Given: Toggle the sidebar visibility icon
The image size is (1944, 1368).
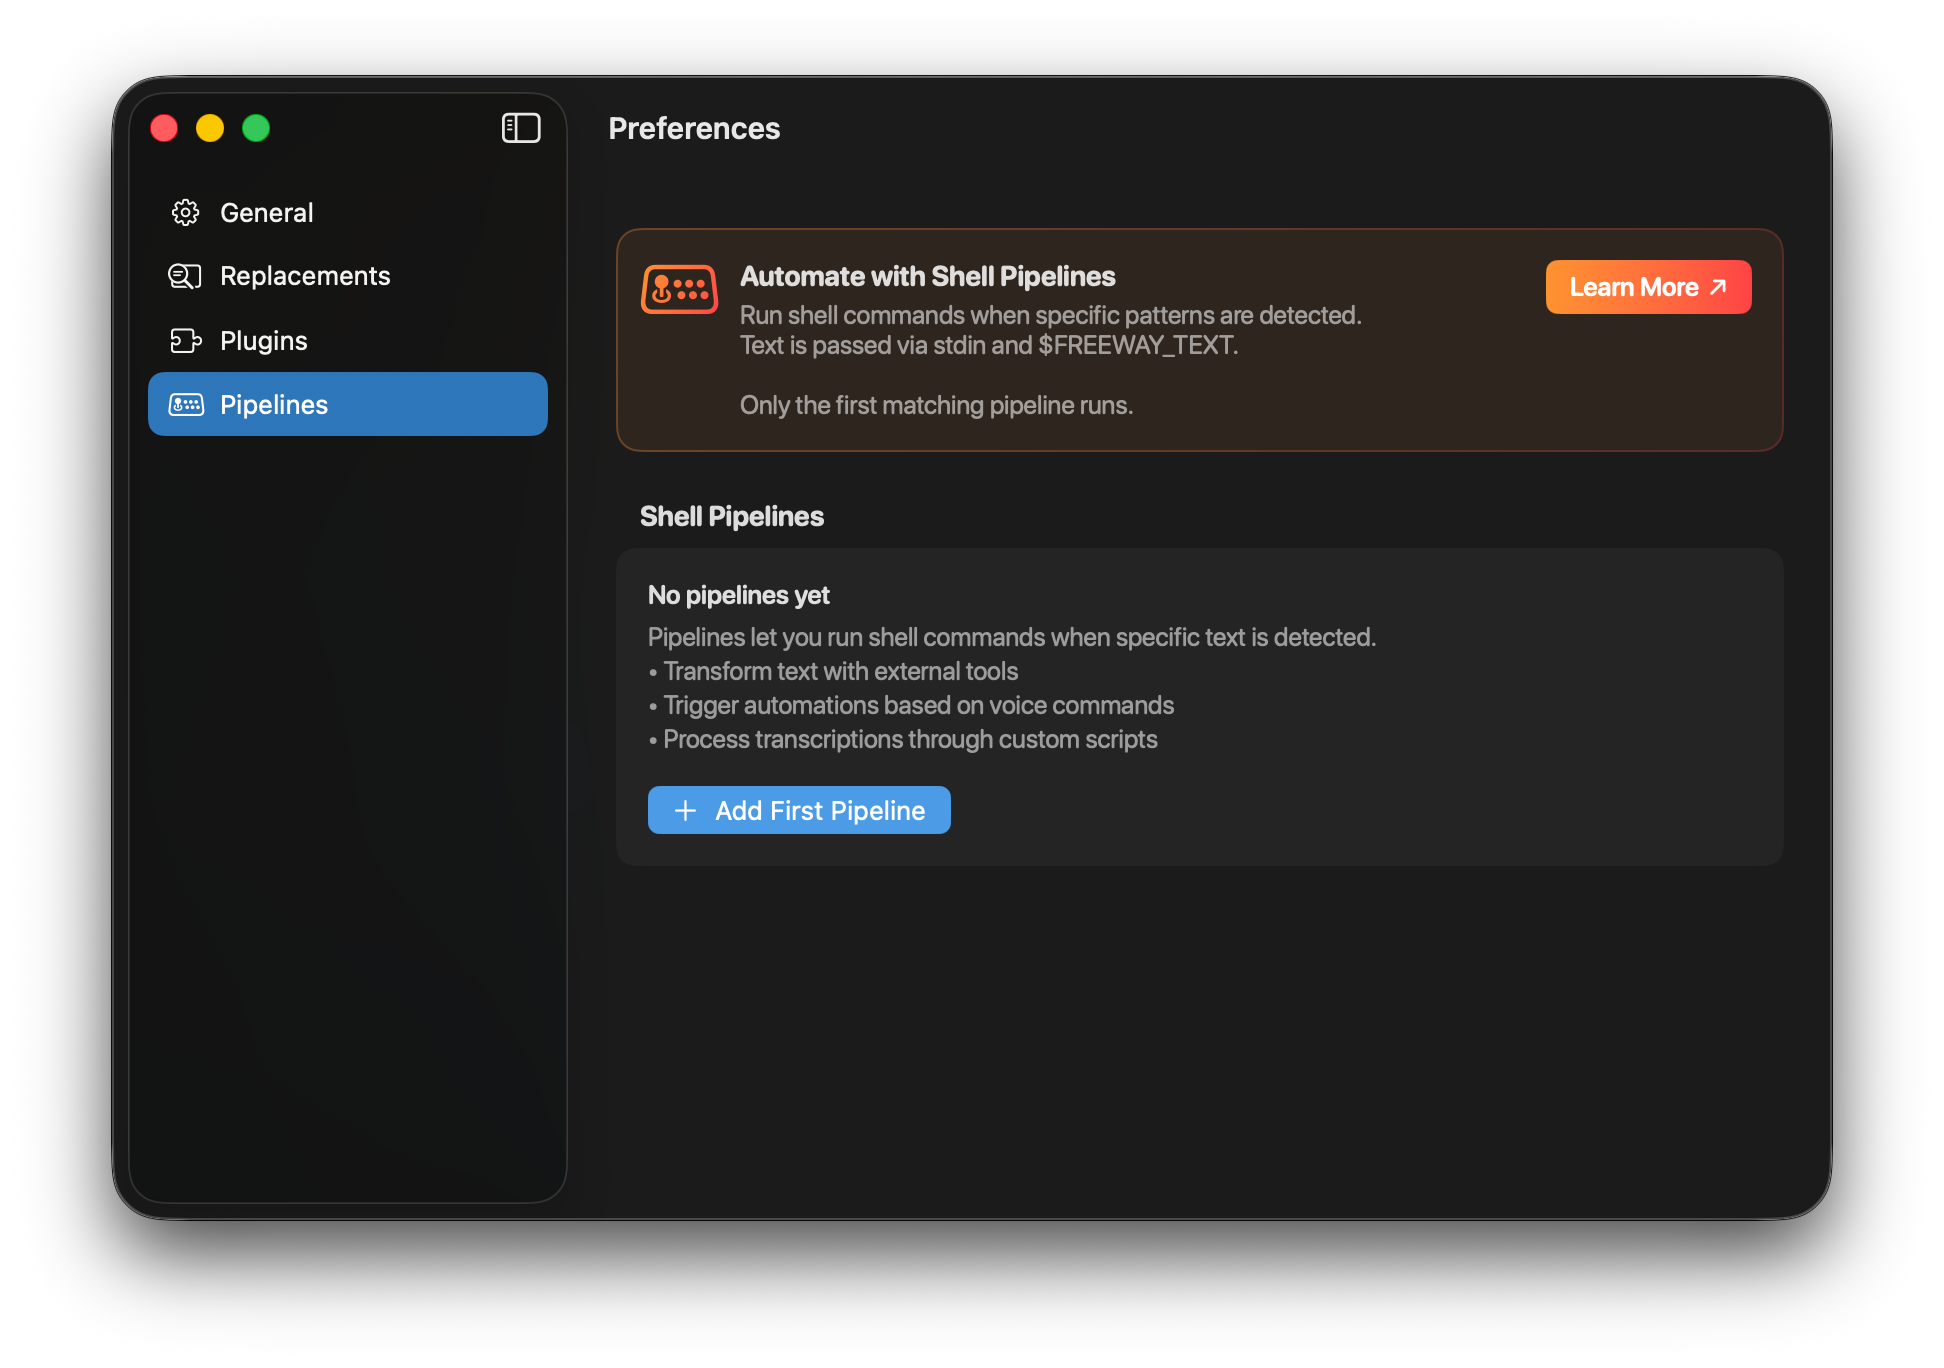Looking at the screenshot, I should tap(521, 128).
